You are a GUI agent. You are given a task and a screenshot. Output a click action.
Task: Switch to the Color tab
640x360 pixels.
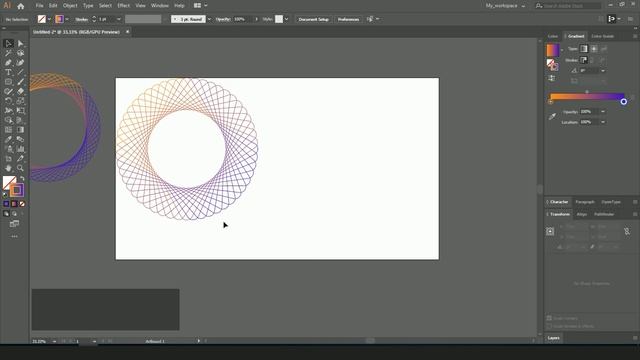tap(553, 36)
